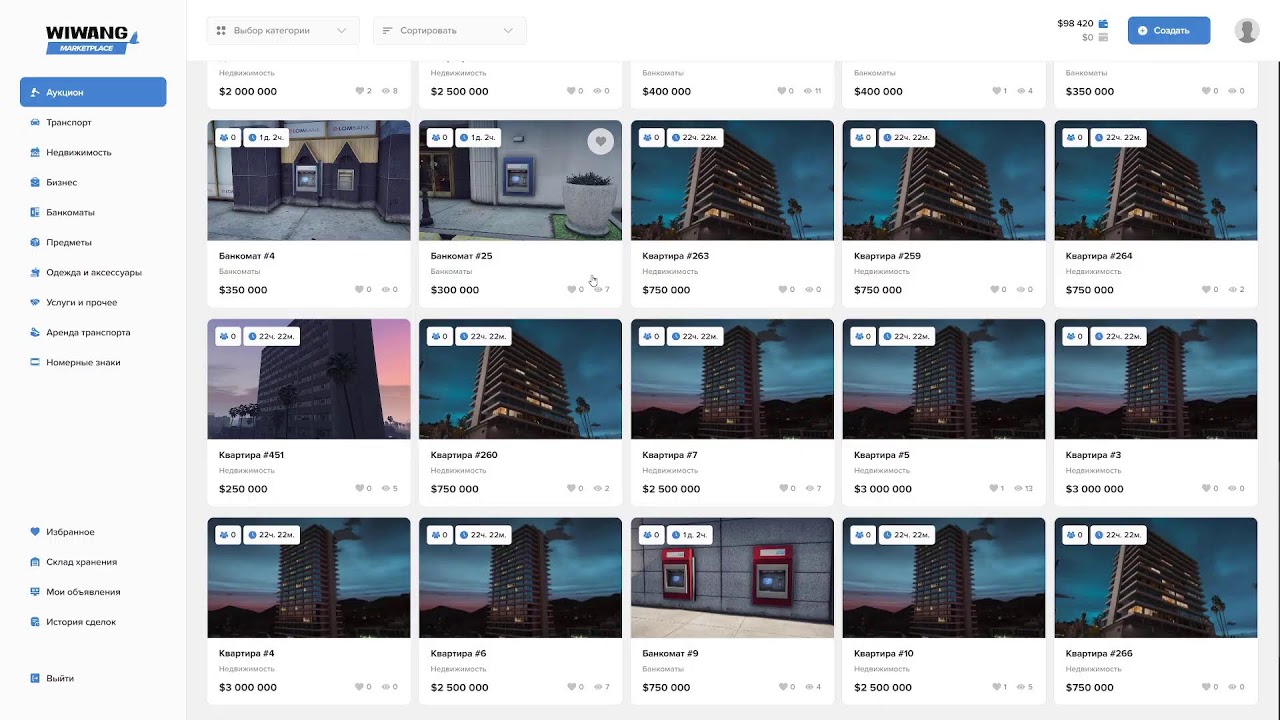Screen dimensions: 1280x720
Task: Toggle favorite heart on Банкомат #25 image
Action: (x=600, y=142)
